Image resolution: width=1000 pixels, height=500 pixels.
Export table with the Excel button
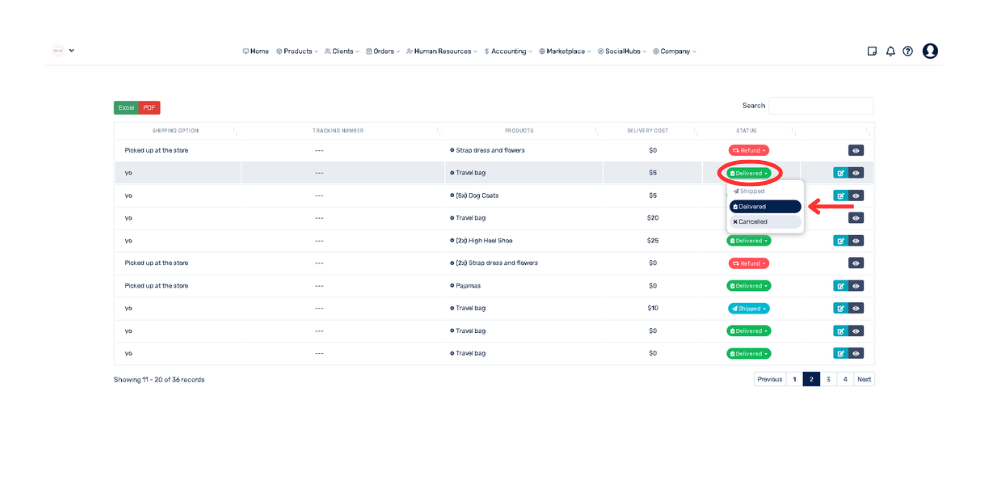tap(126, 108)
